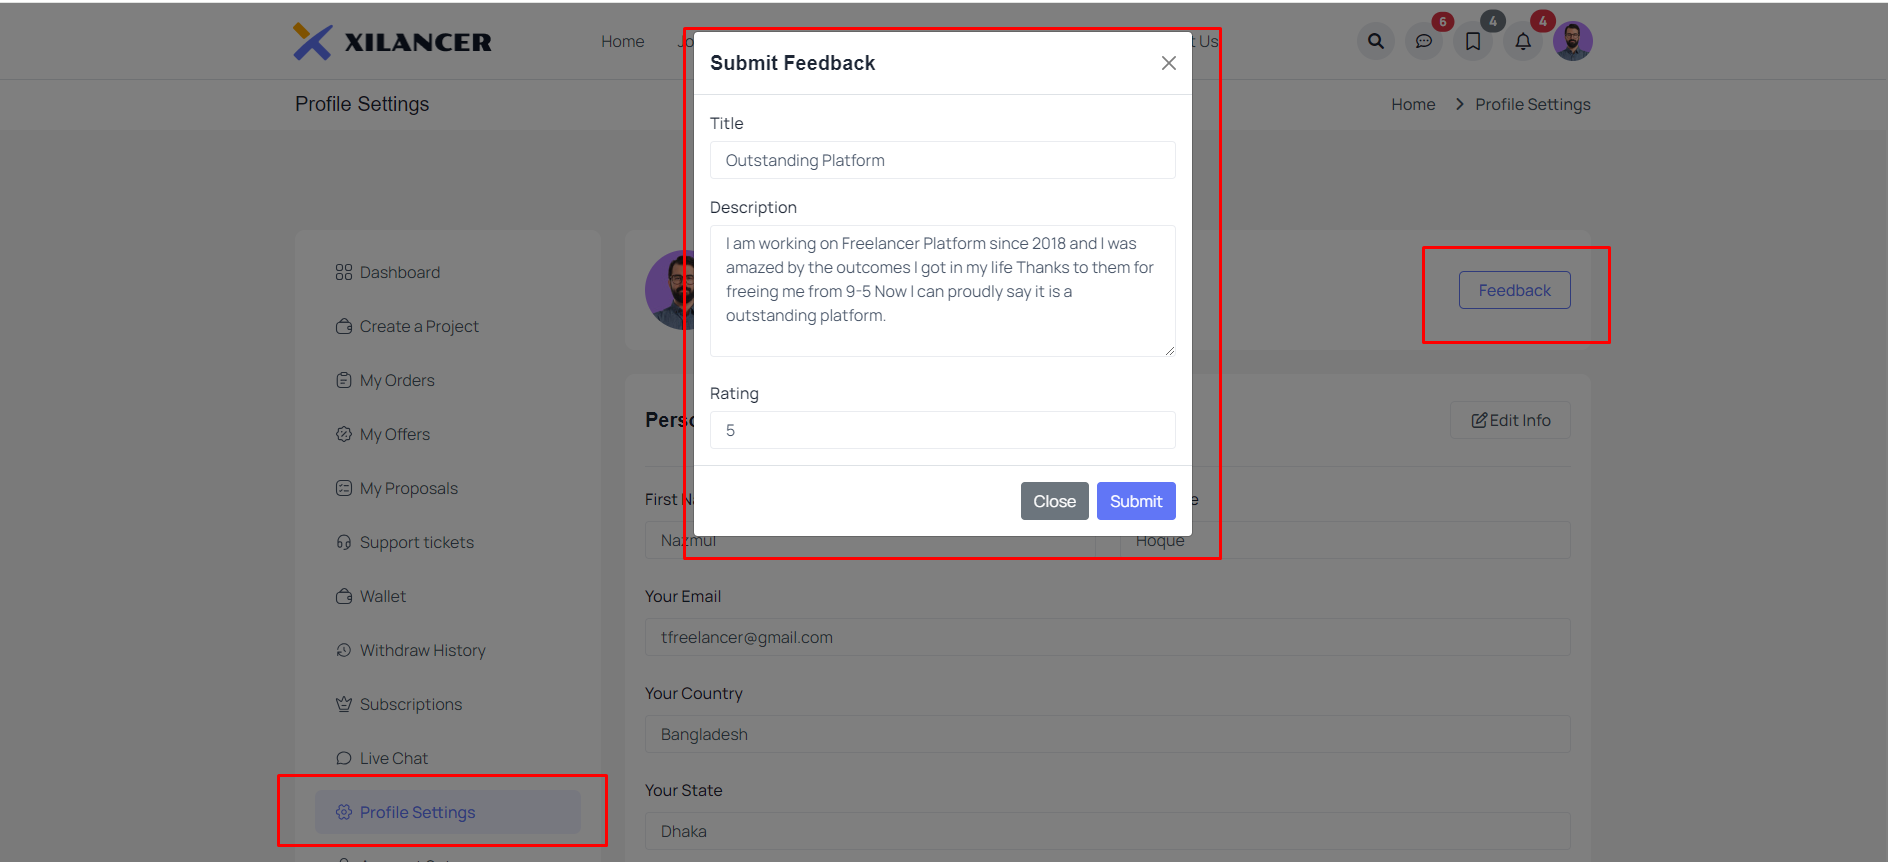Close the Submit Feedback dialog with X

tap(1168, 63)
